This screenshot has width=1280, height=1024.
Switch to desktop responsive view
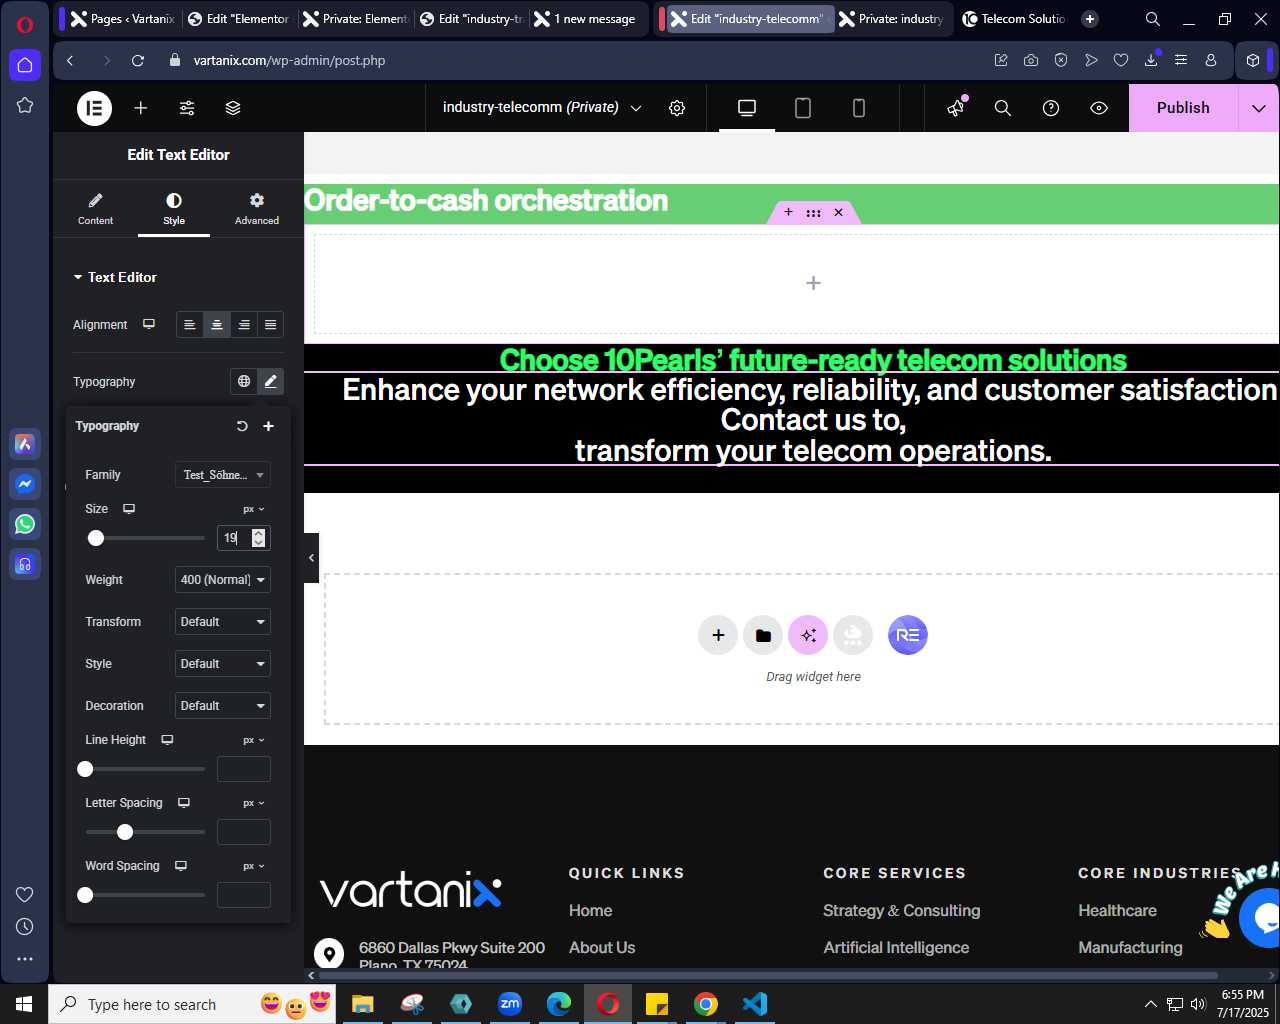(747, 108)
